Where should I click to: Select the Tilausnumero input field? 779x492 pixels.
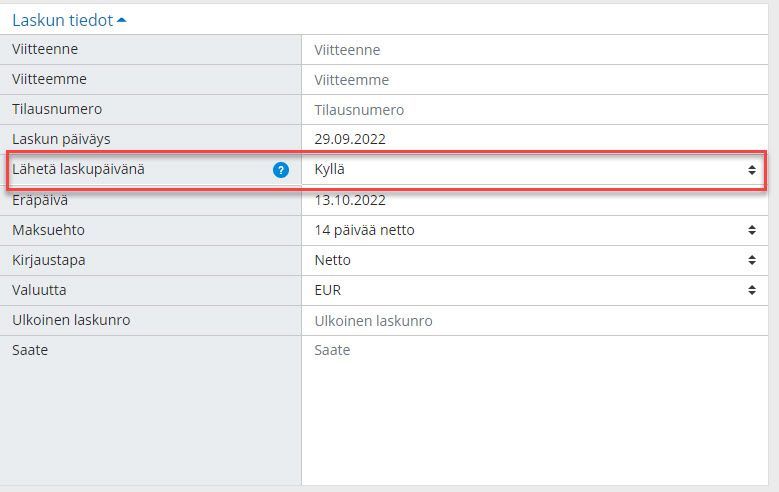534,110
